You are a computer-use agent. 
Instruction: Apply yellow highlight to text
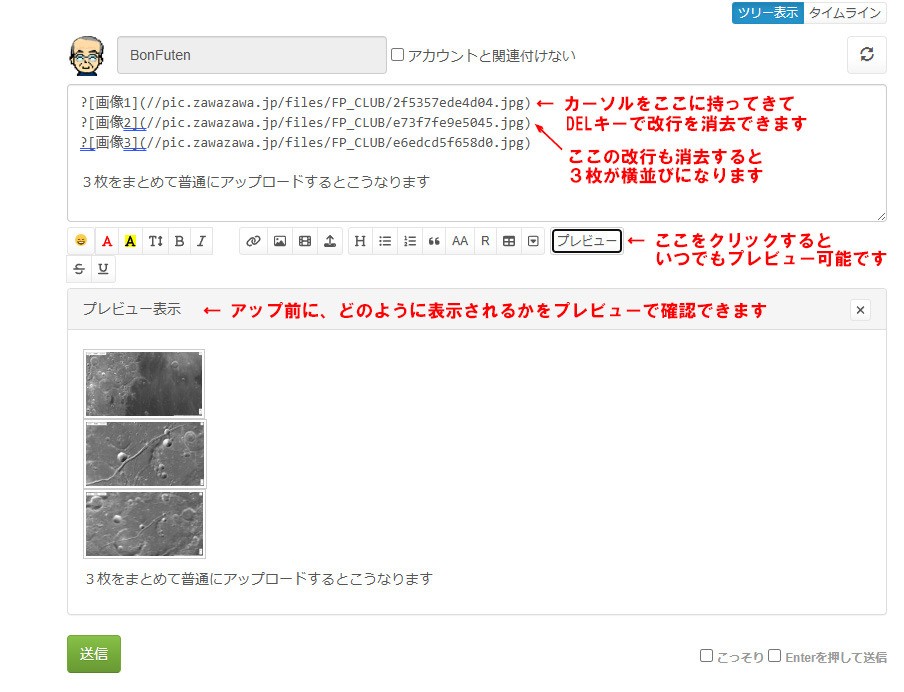pos(130,241)
